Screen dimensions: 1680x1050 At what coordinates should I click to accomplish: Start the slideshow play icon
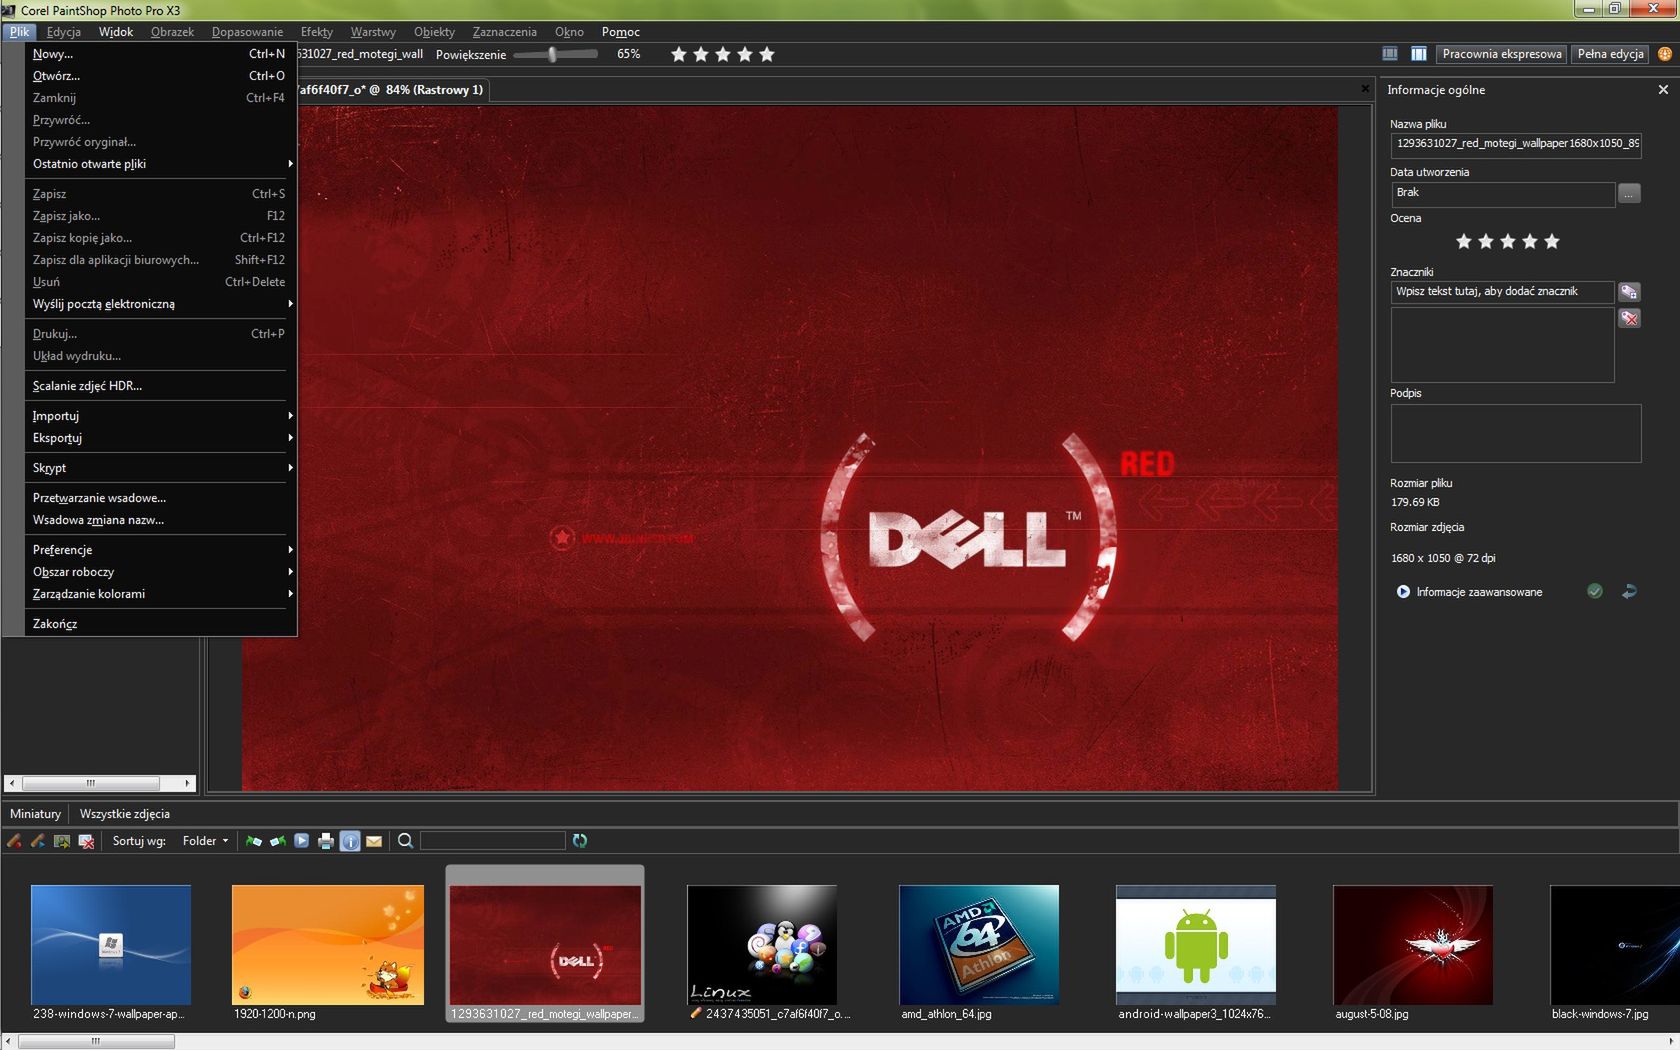pos(302,841)
